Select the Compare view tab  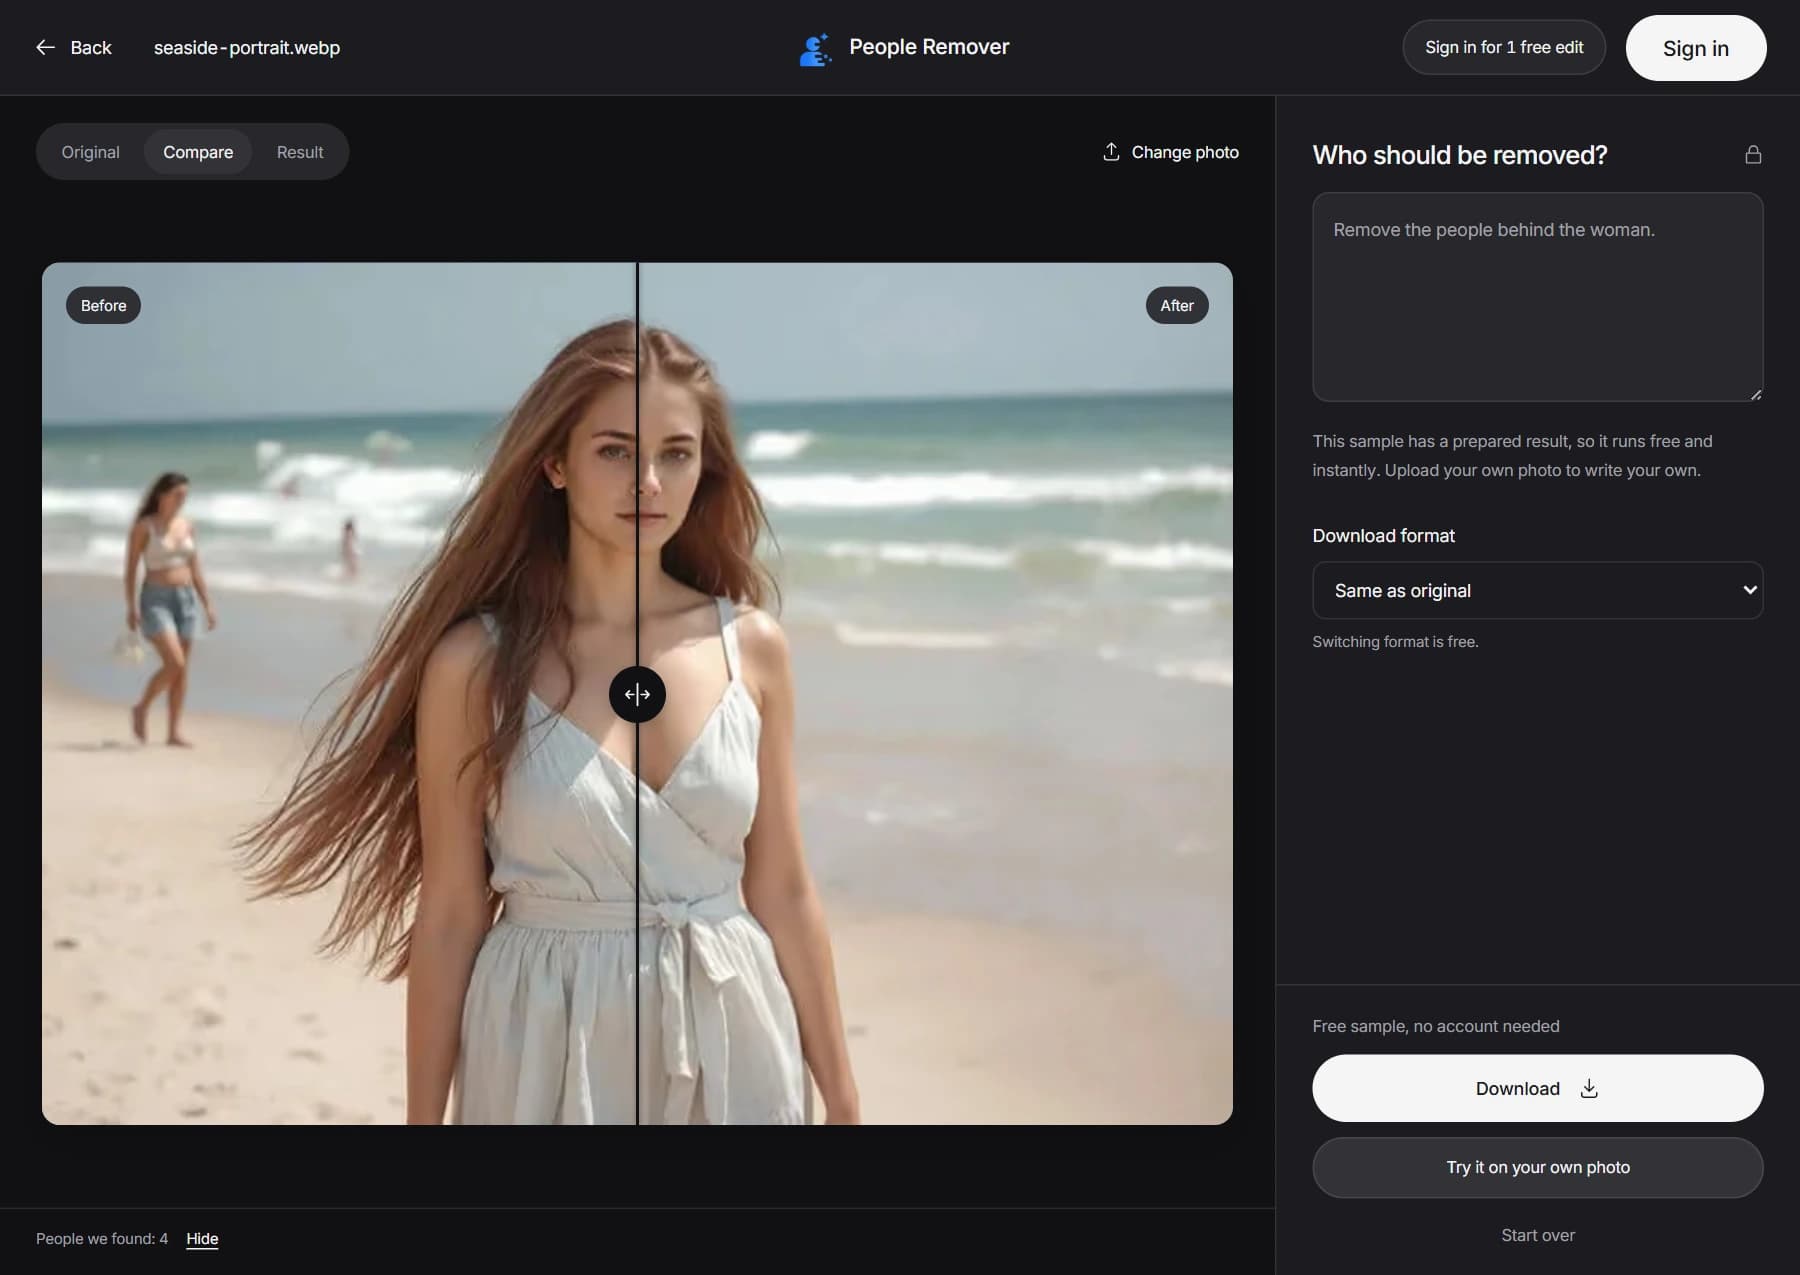click(198, 152)
